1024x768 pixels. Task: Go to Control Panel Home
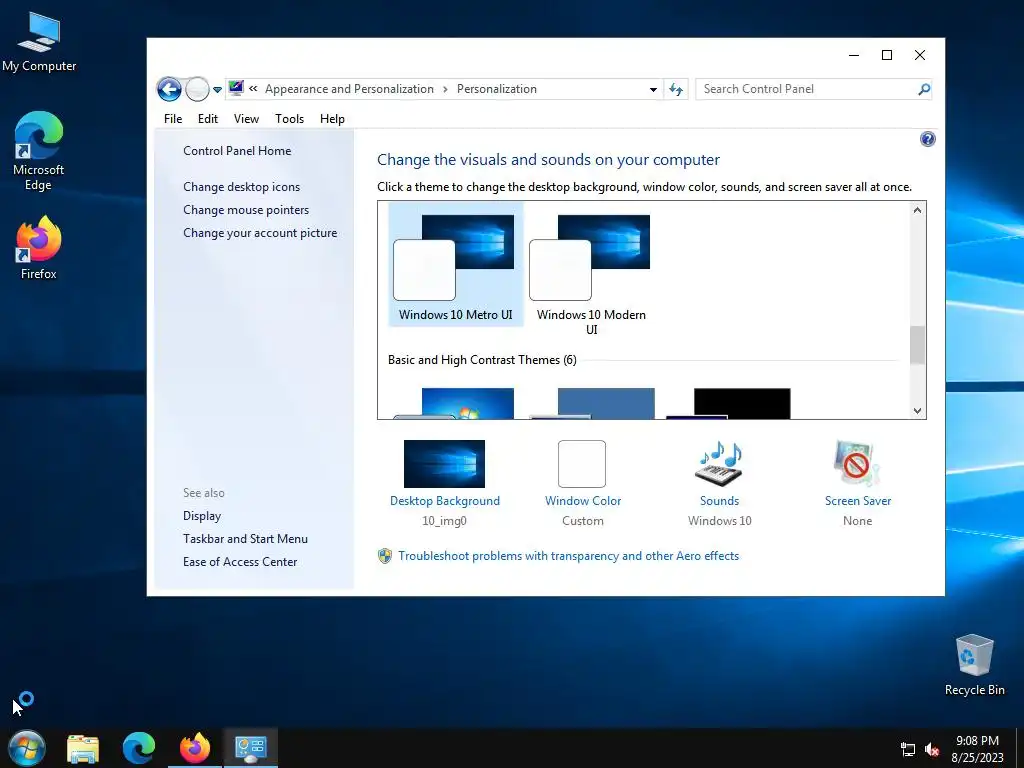click(x=237, y=151)
